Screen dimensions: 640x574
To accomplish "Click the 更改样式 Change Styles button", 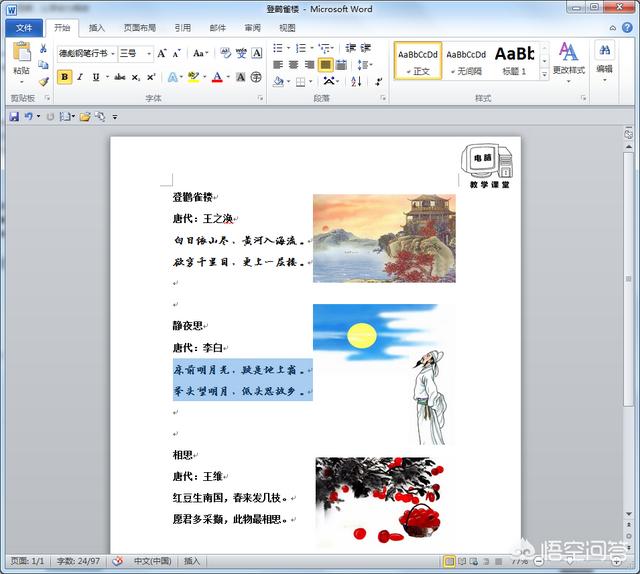I will [569, 62].
